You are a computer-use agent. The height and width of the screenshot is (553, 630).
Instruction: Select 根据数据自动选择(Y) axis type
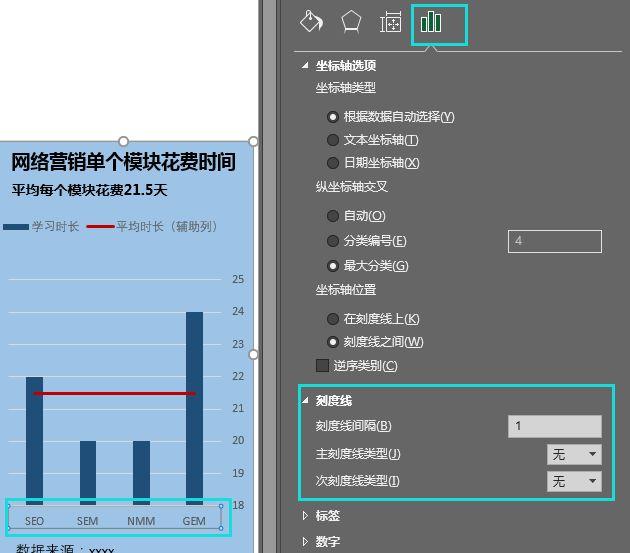(391, 117)
